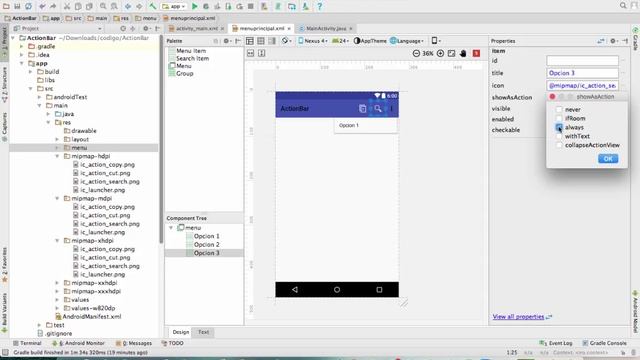
Task: Select Opcion 2 in Component Tree
Action: (207, 244)
